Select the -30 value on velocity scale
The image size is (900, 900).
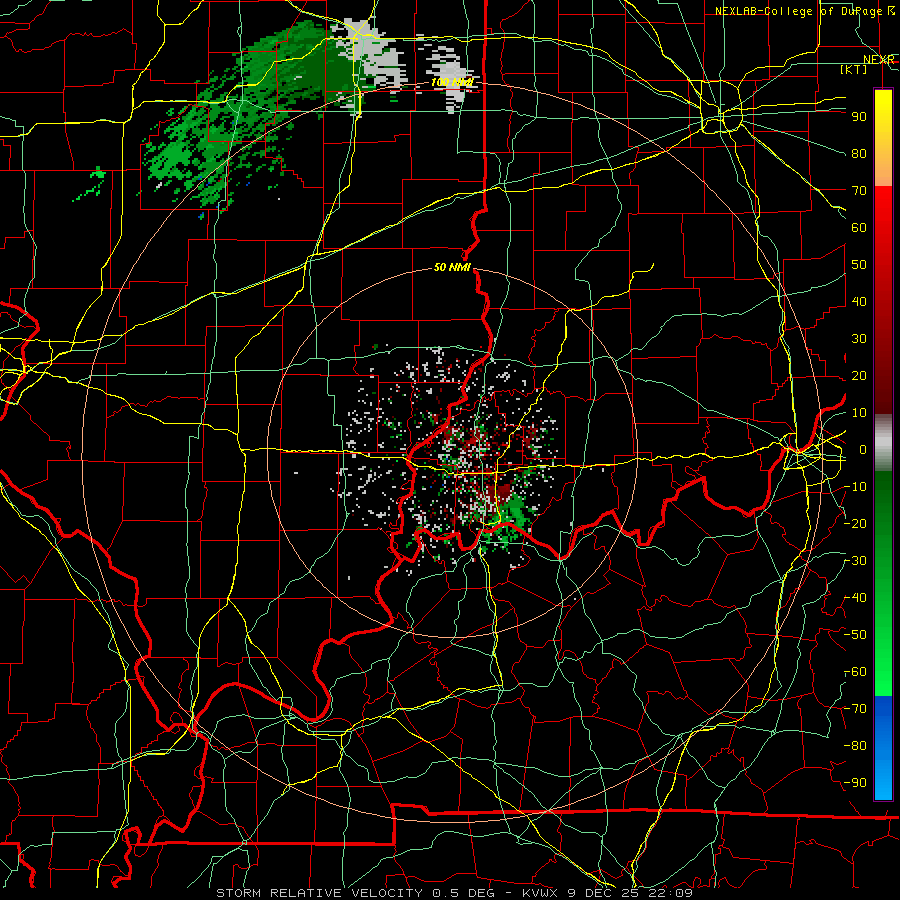pyautogui.click(x=855, y=561)
